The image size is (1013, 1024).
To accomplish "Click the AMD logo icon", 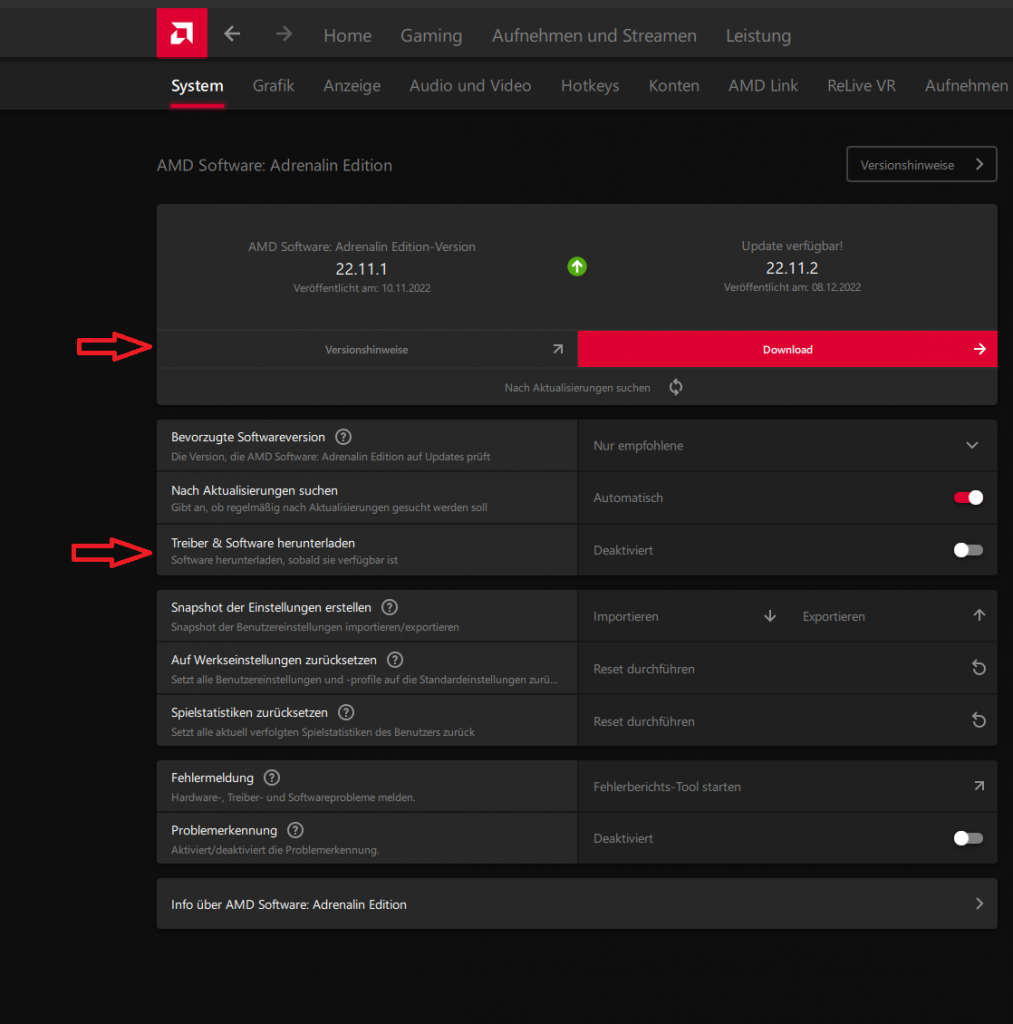I will (x=182, y=33).
